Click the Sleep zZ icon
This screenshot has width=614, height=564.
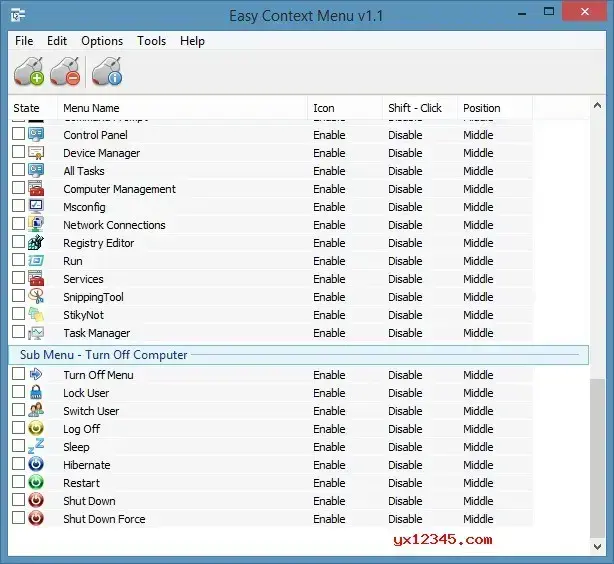click(x=36, y=446)
